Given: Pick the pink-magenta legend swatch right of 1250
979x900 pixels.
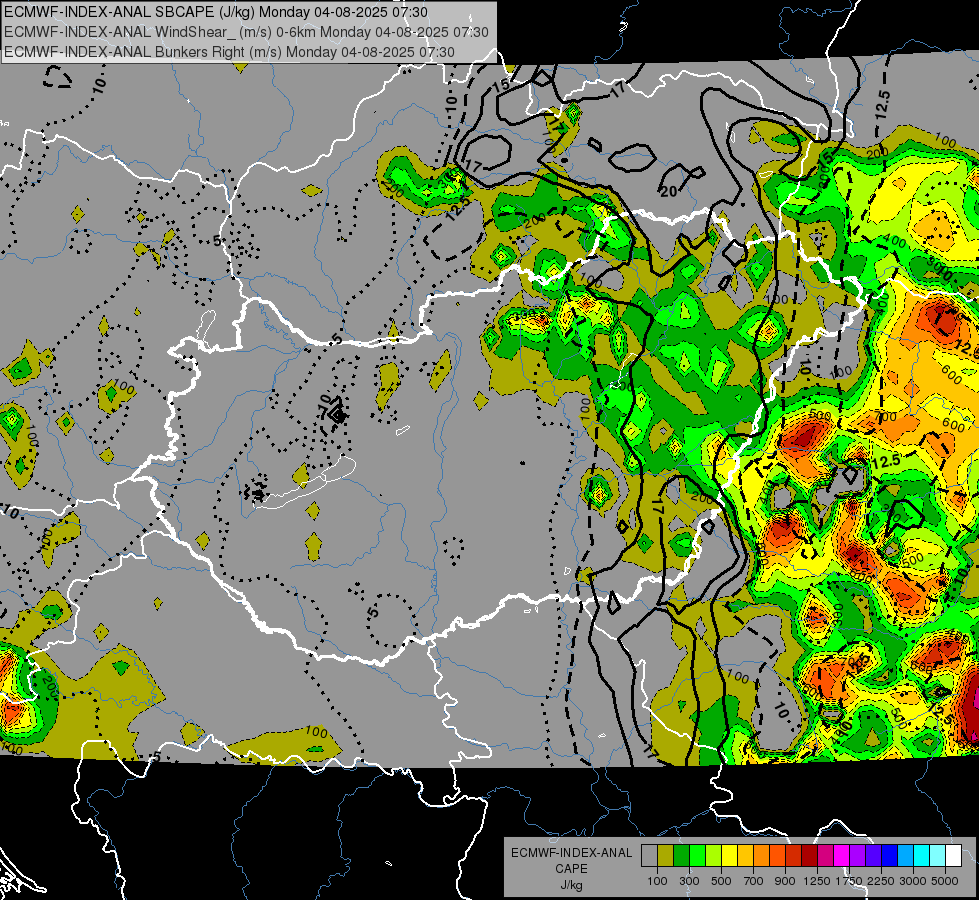Looking at the screenshot, I should (825, 856).
